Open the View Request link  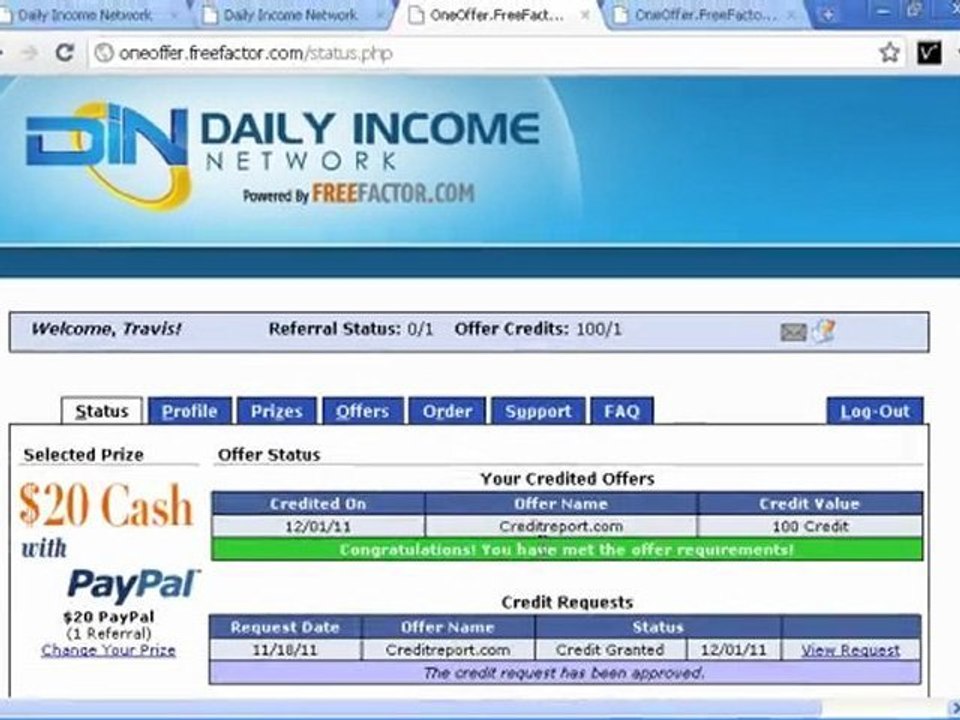click(851, 650)
